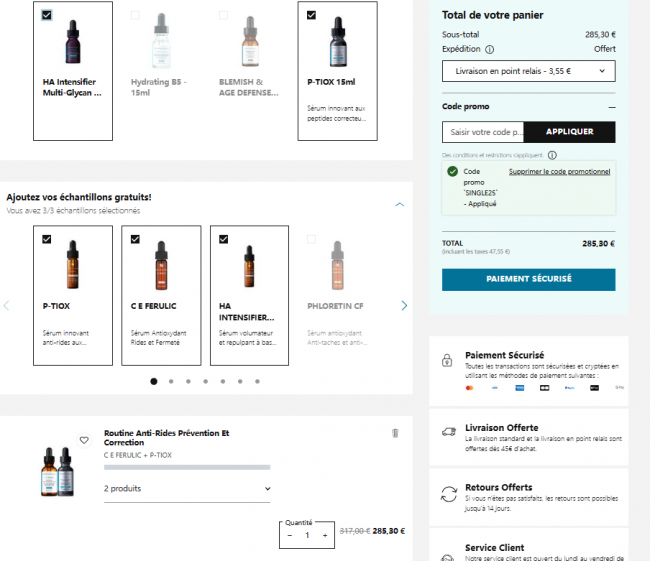Click the heart wishlist icon
Image resolution: width=650 pixels, height=561 pixels.
84,439
